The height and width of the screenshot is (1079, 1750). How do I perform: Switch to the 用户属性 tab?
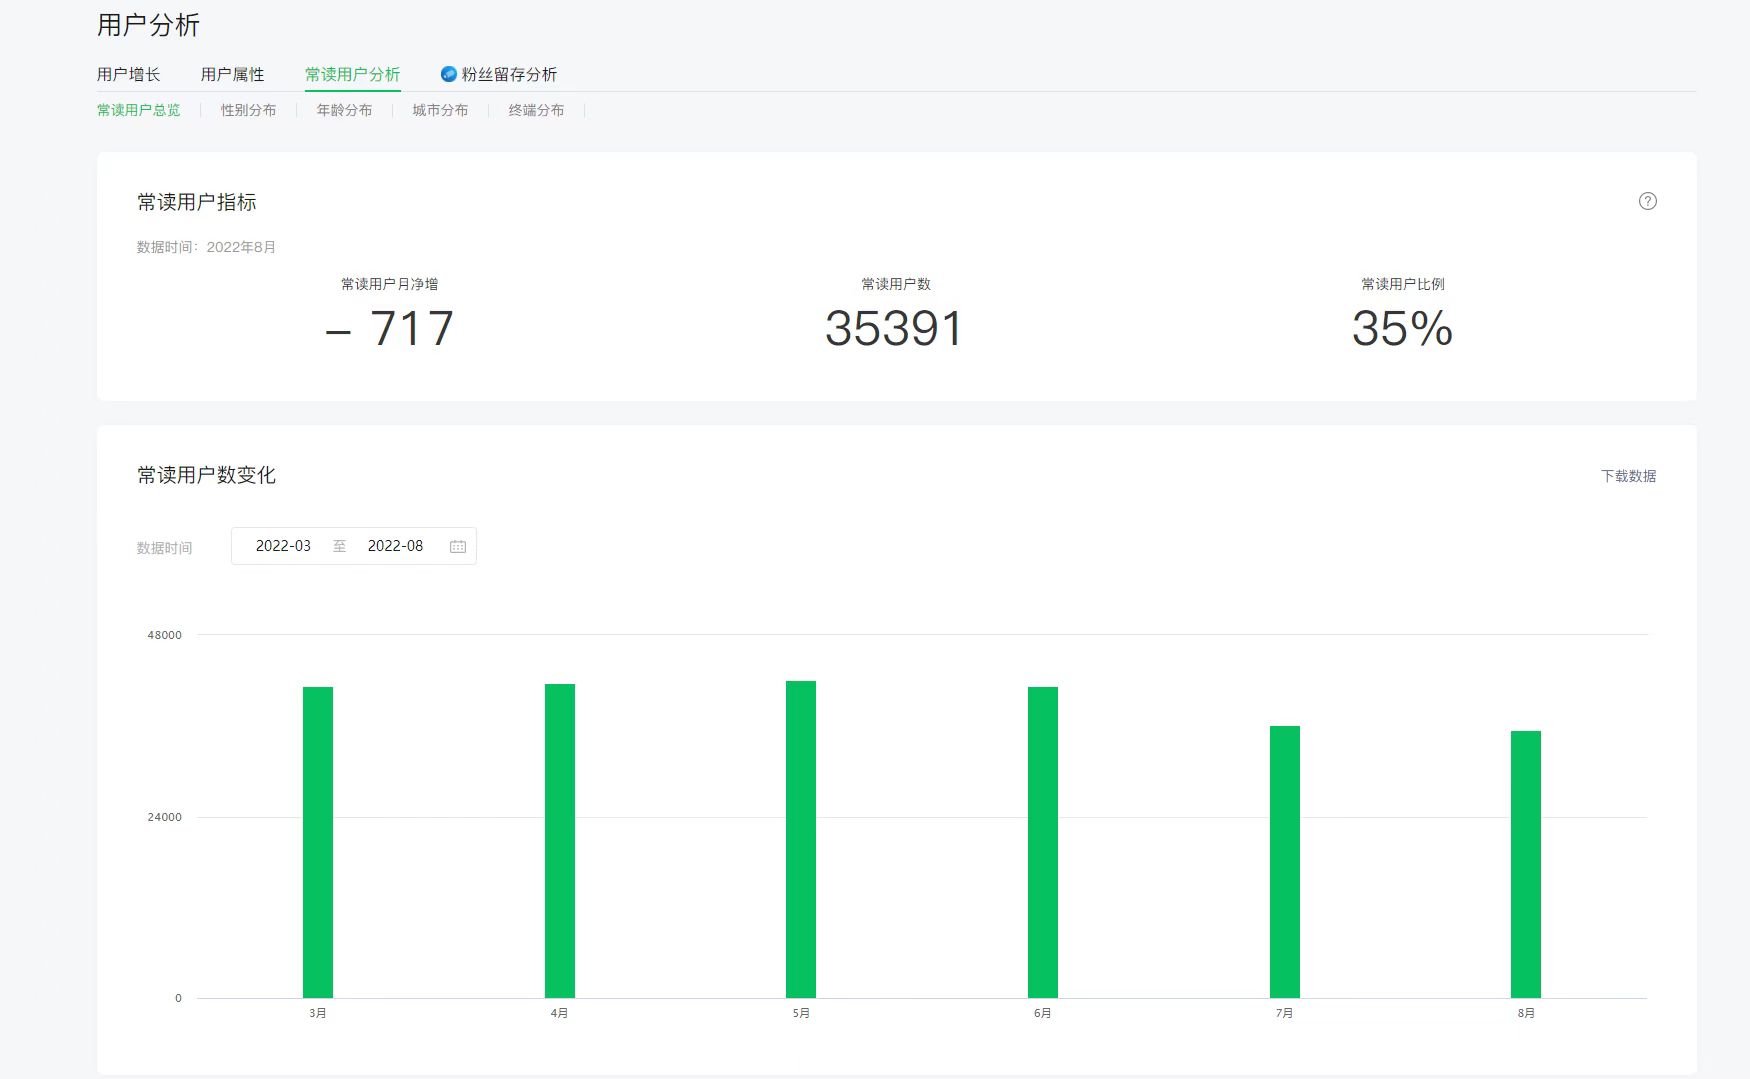coord(232,74)
